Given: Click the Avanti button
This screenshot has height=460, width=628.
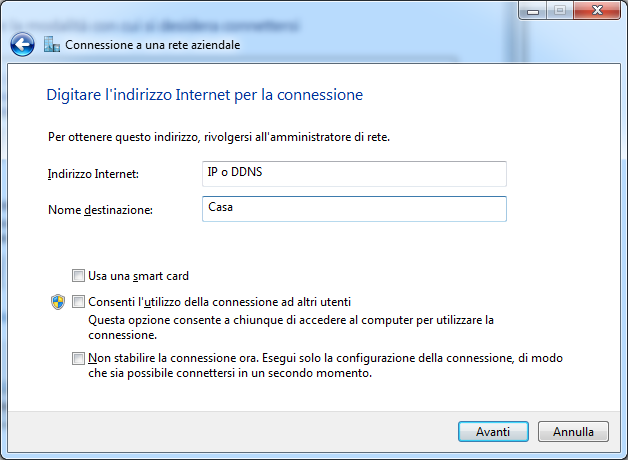Looking at the screenshot, I should [493, 432].
